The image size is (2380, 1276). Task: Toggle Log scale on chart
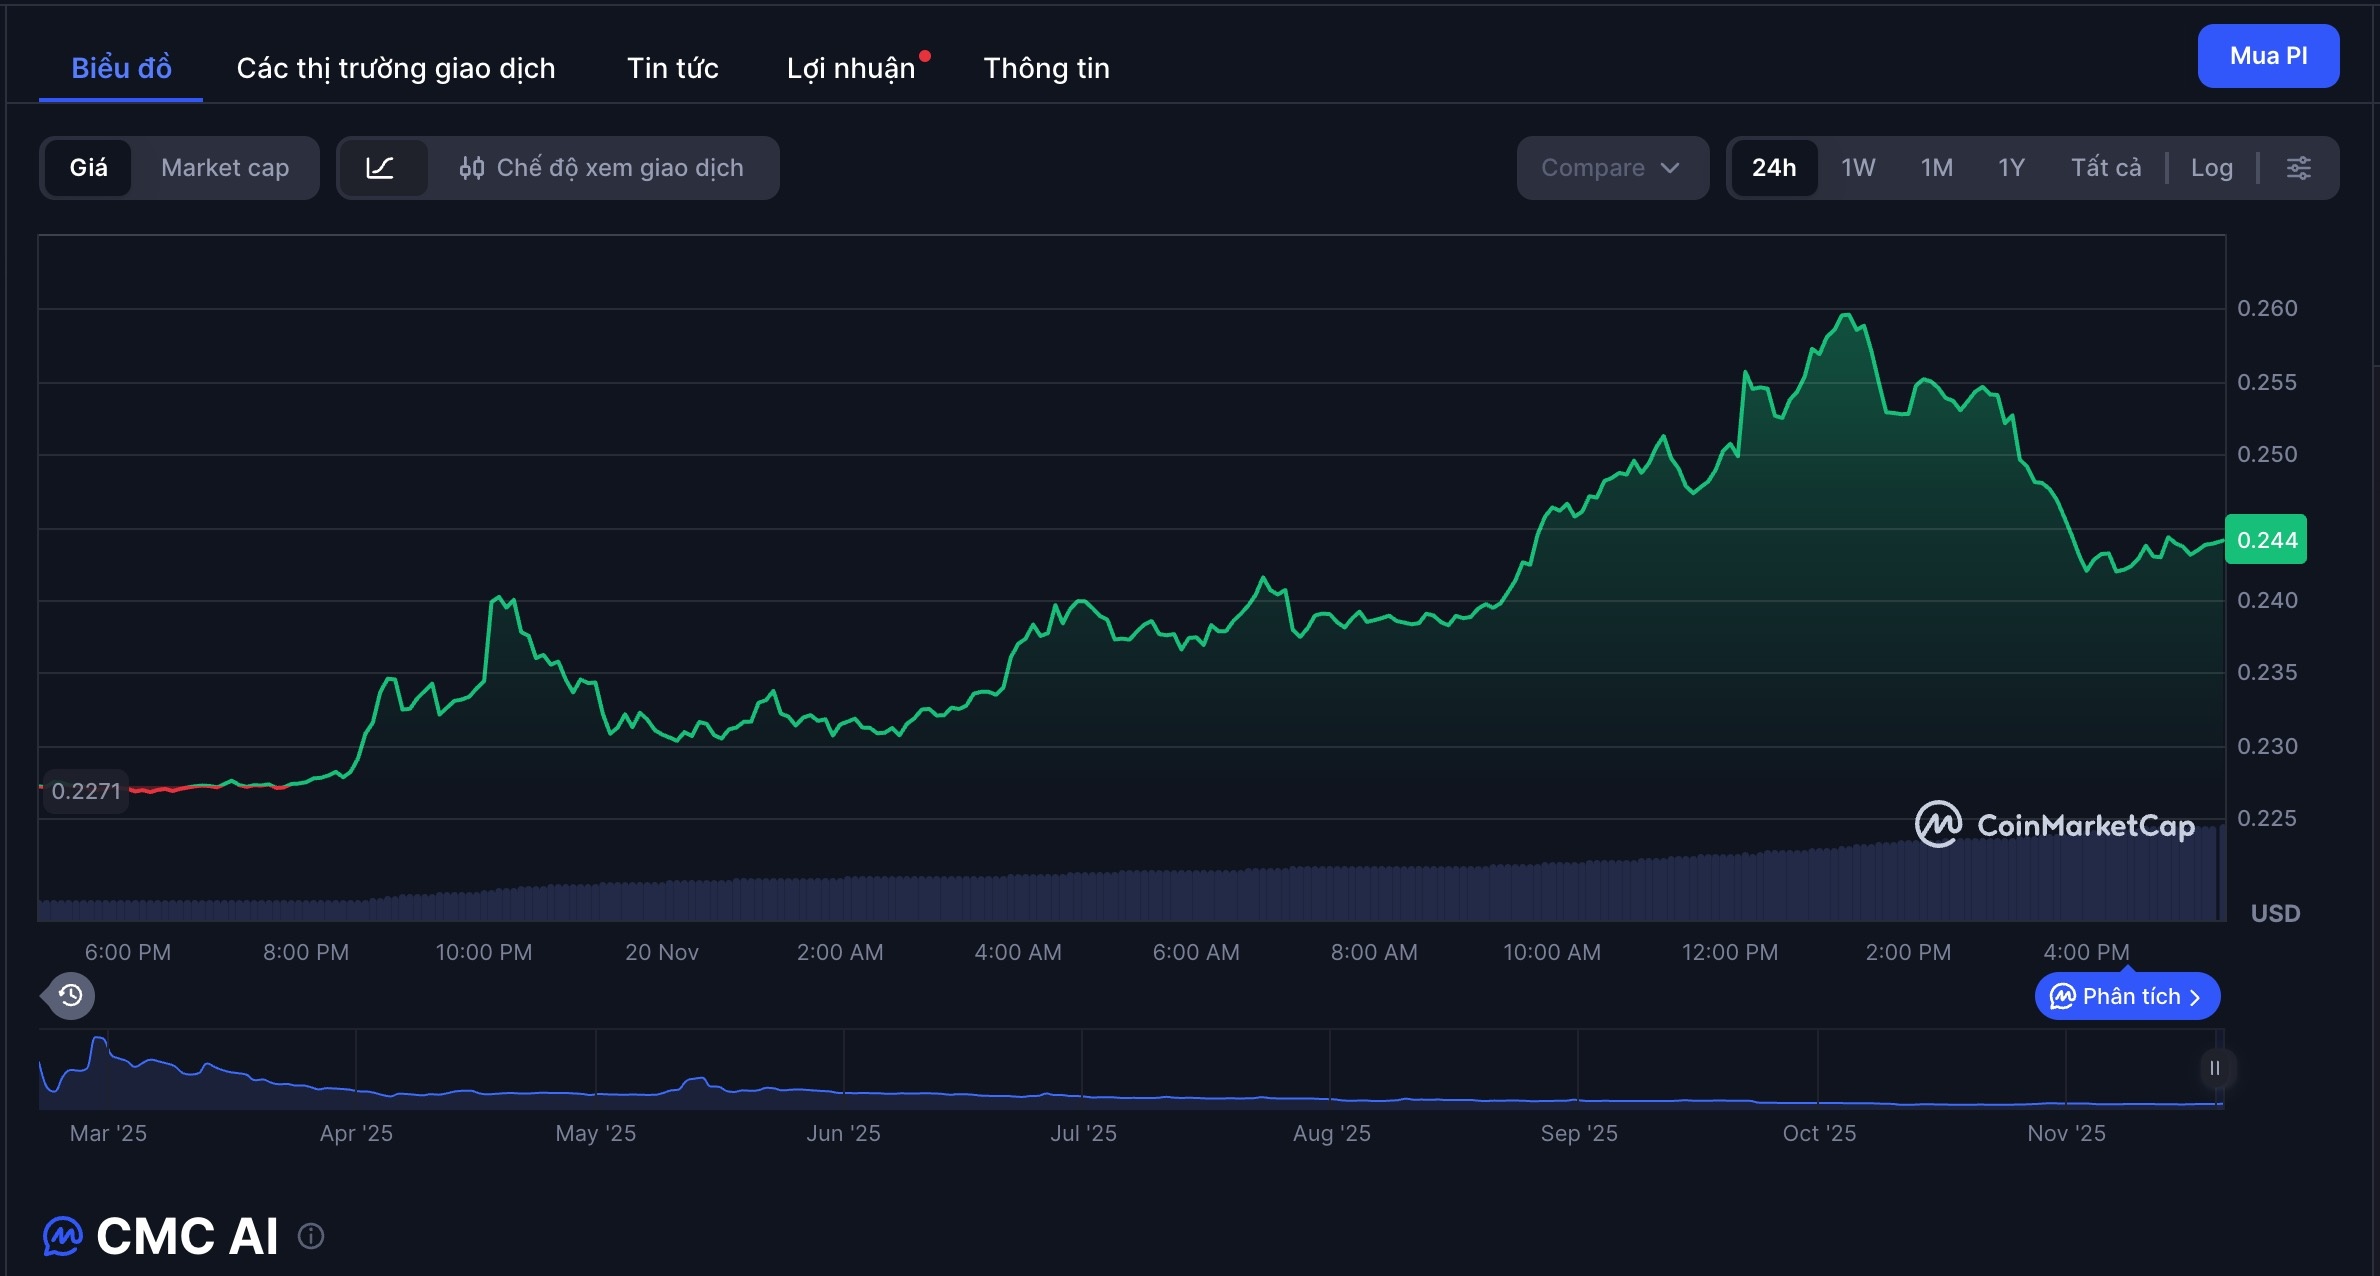[2211, 168]
